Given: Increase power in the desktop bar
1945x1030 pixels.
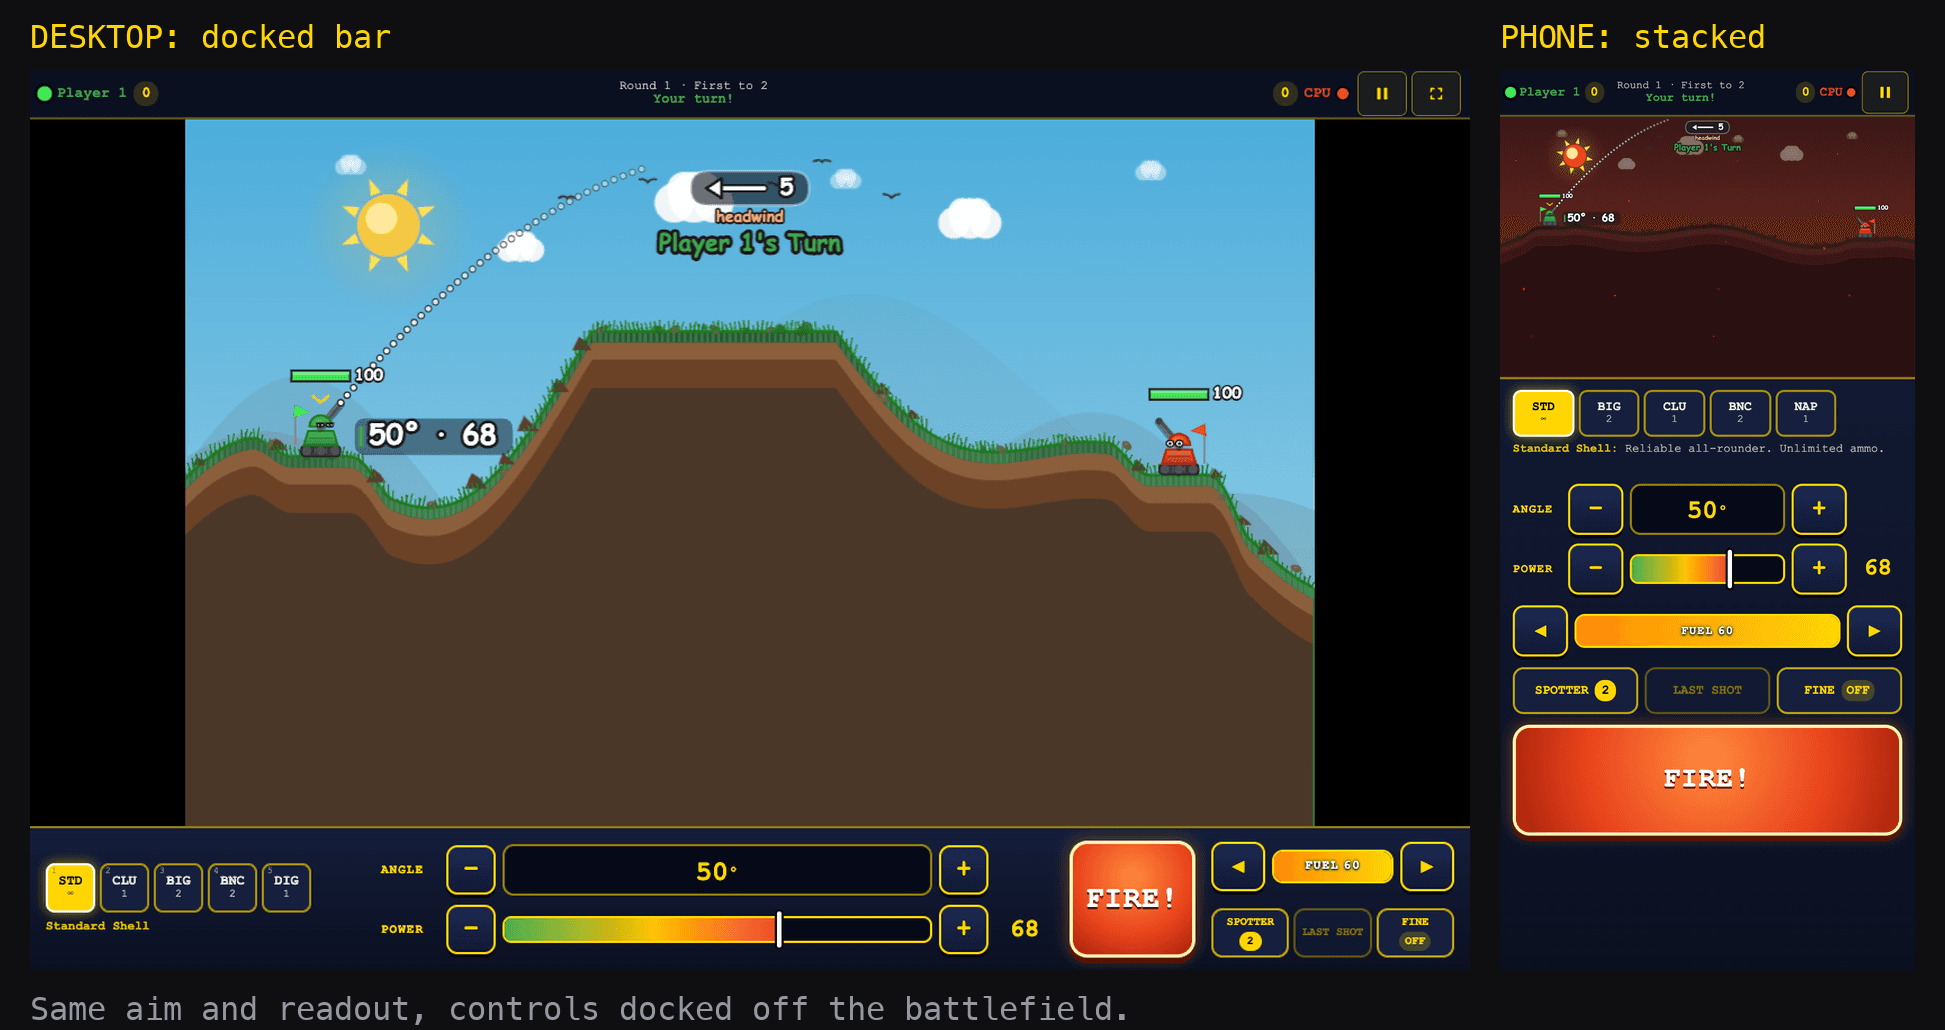Looking at the screenshot, I should (x=964, y=929).
